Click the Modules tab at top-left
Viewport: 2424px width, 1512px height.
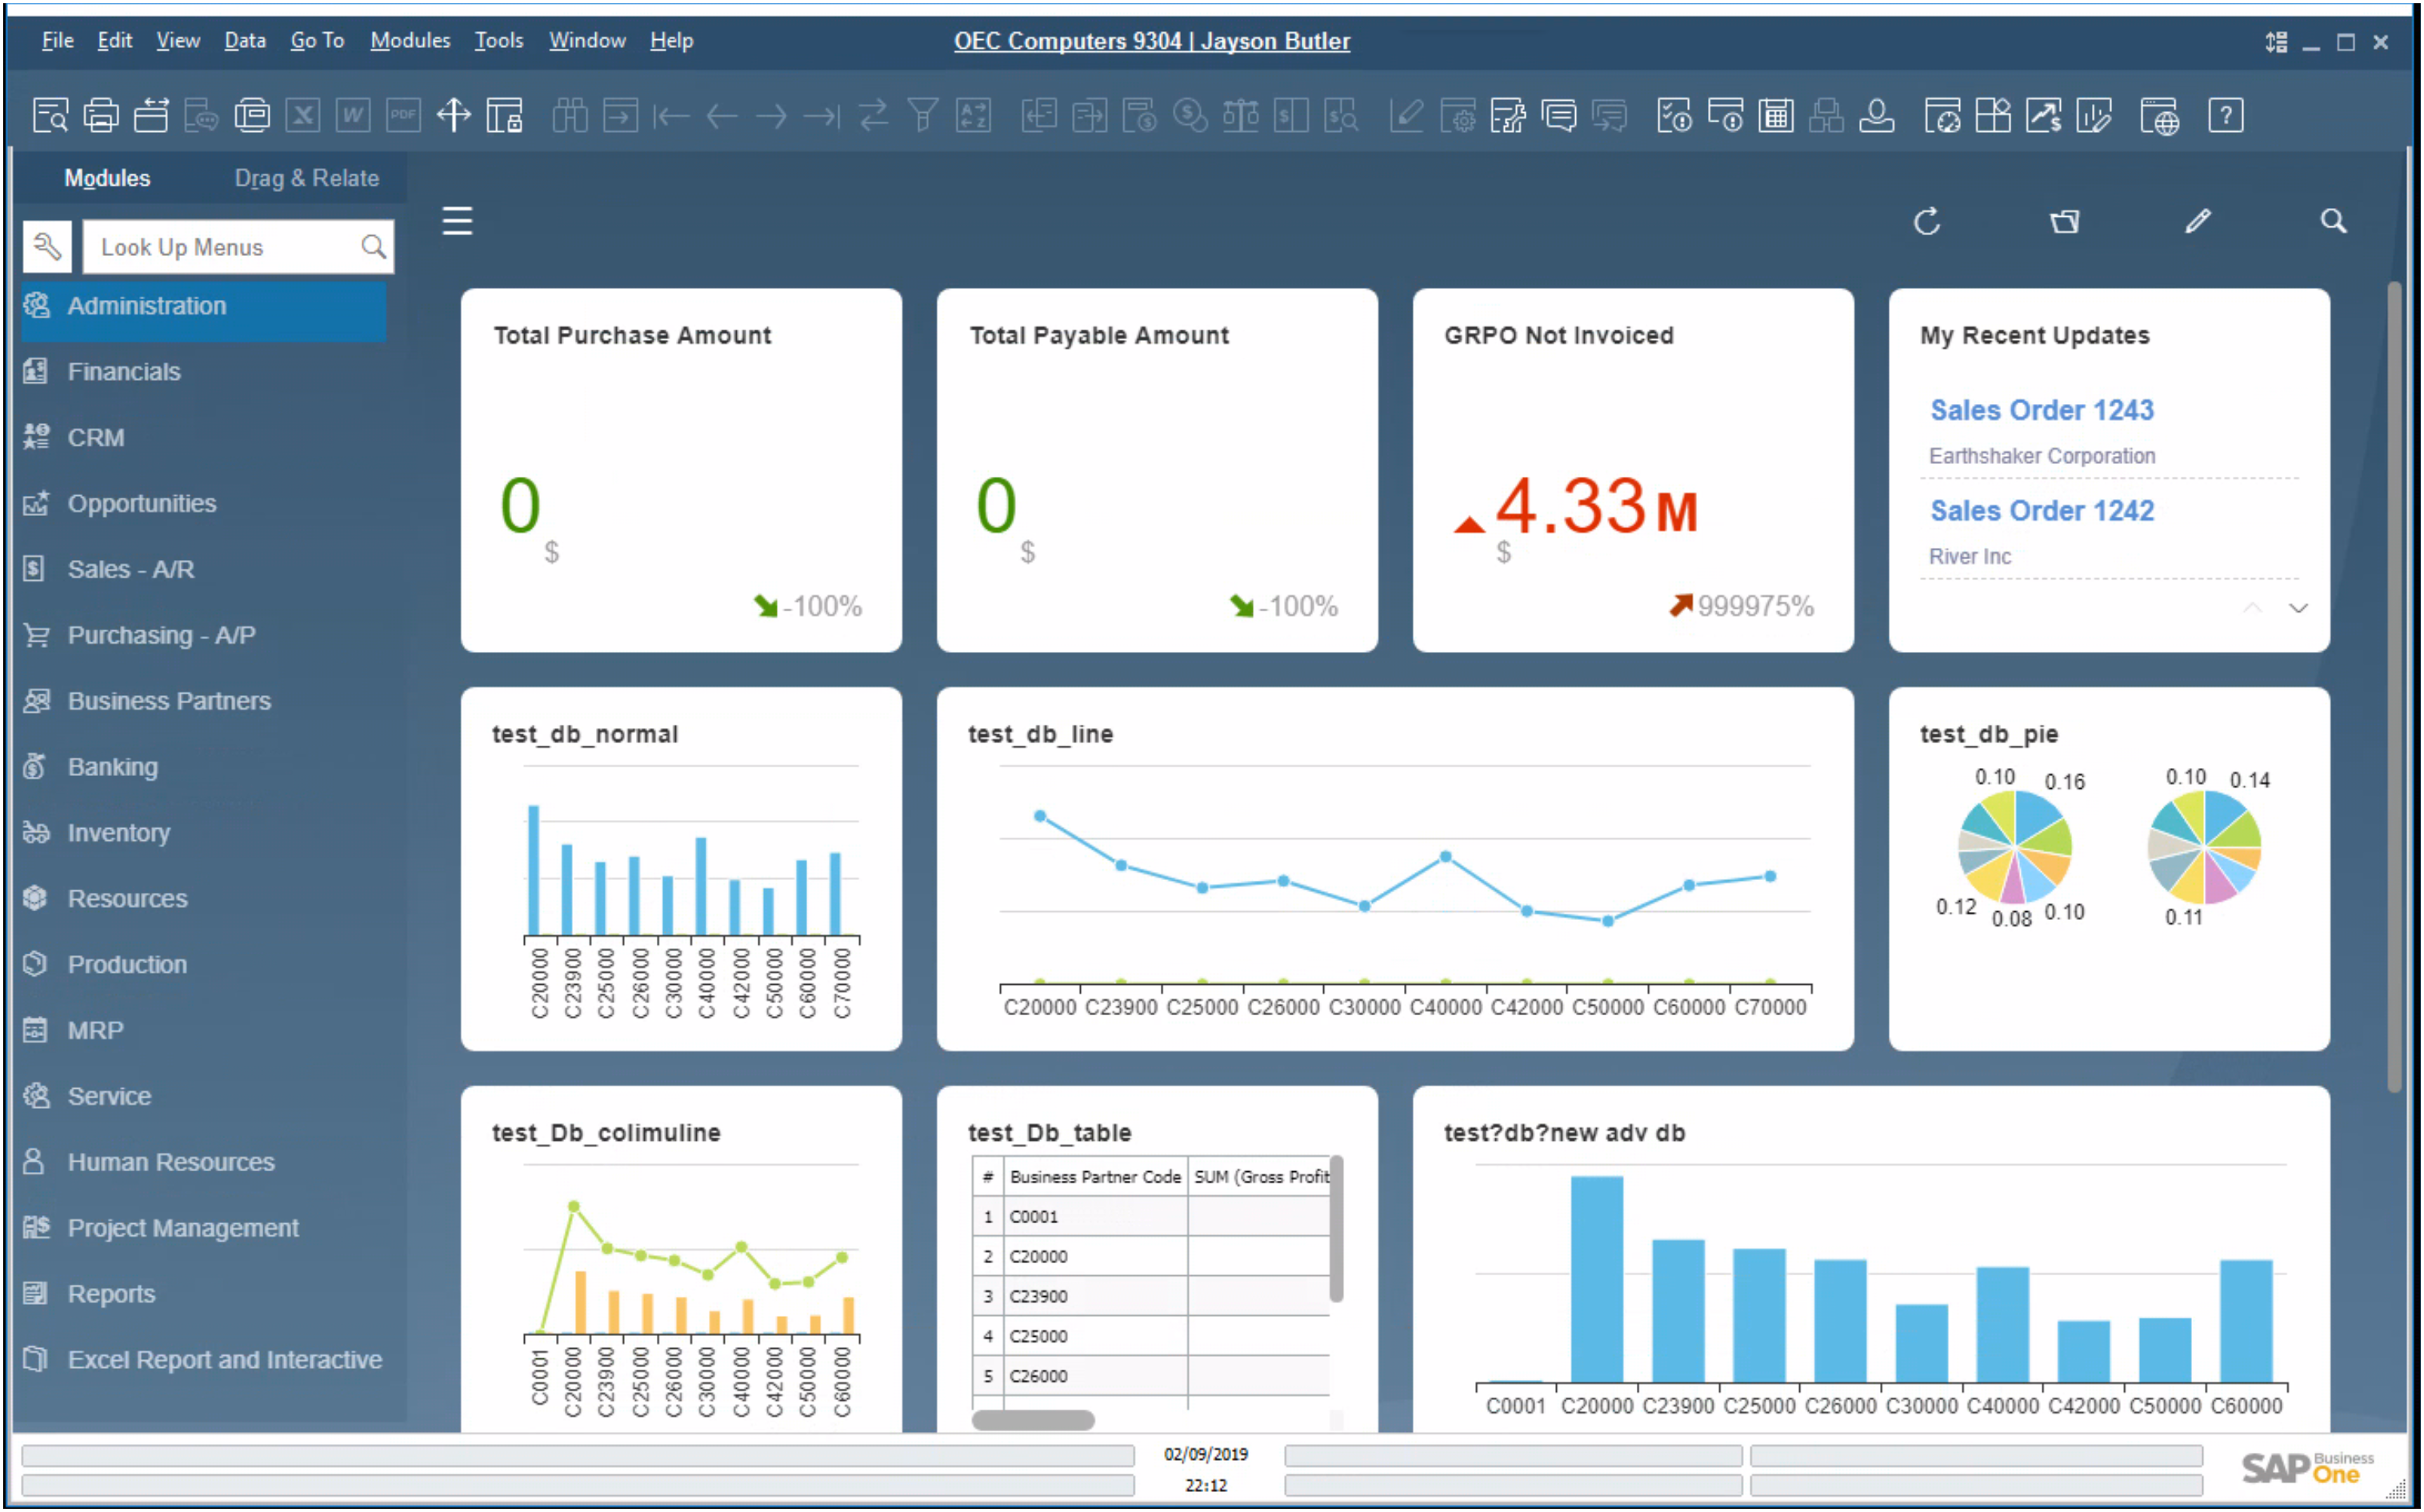(x=108, y=176)
